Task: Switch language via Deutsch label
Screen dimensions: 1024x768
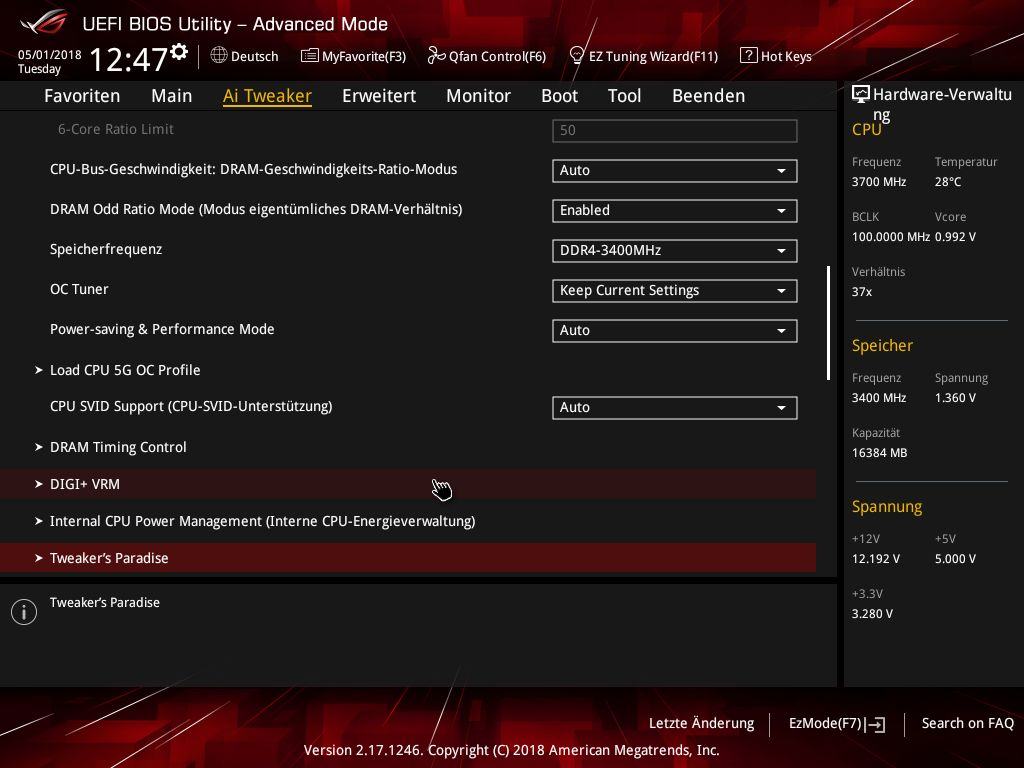Action: (255, 56)
